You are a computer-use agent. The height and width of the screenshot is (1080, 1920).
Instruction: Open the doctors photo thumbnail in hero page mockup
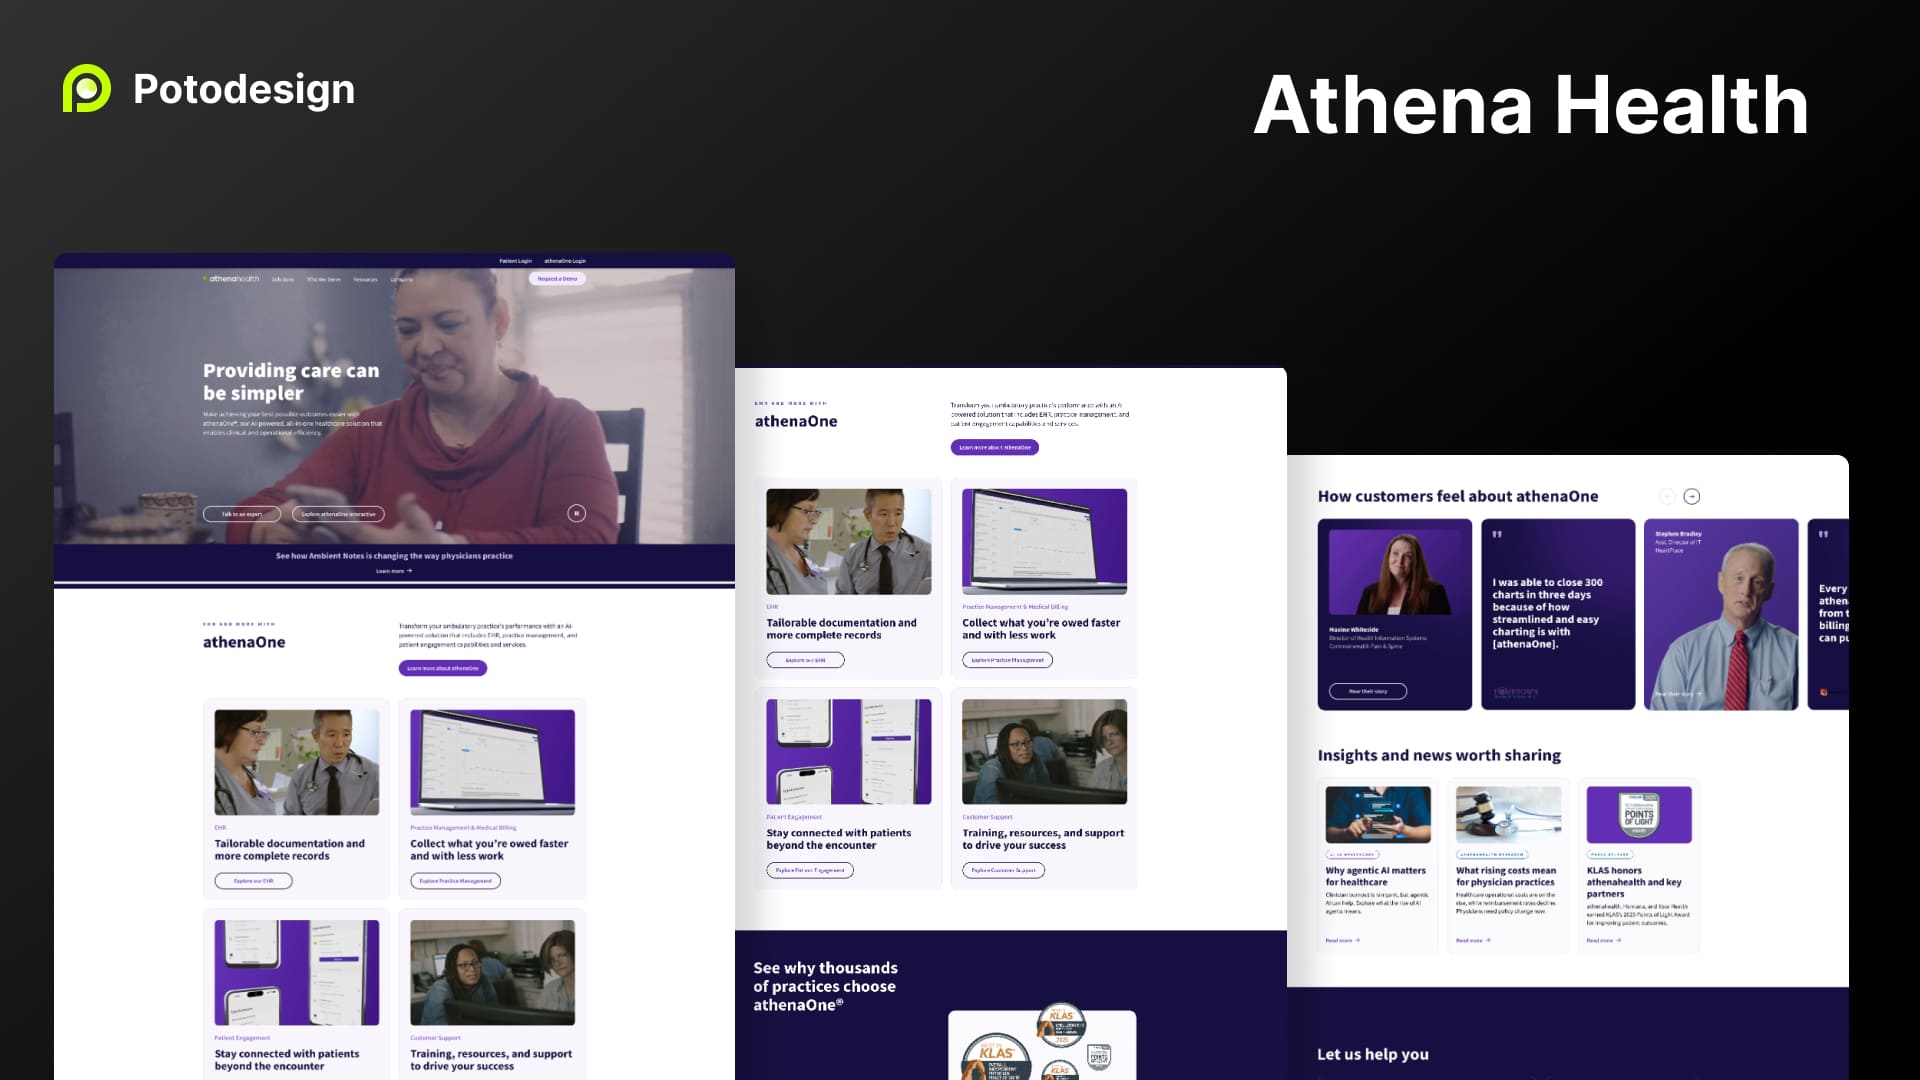pyautogui.click(x=297, y=762)
